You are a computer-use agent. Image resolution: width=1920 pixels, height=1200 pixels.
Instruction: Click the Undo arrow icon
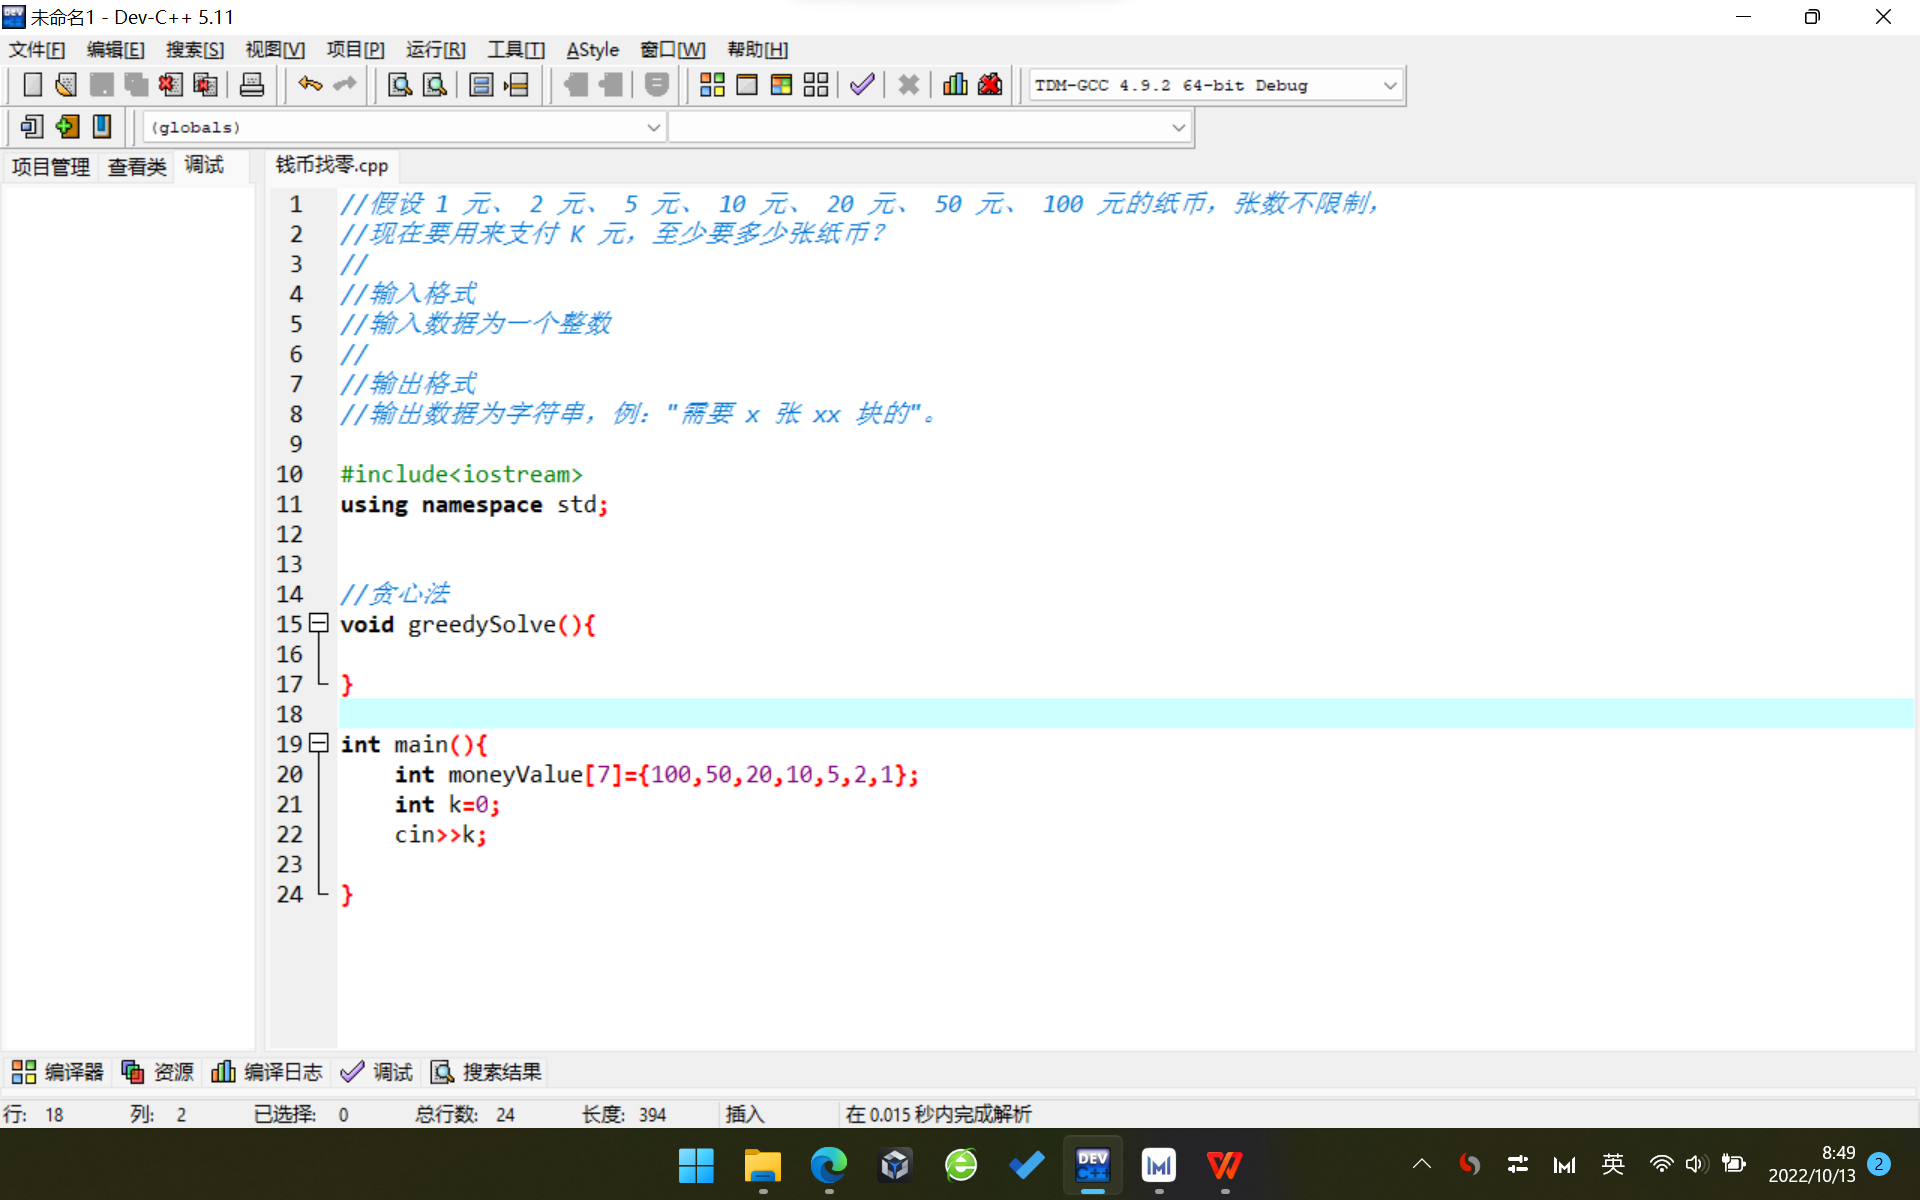tap(310, 85)
